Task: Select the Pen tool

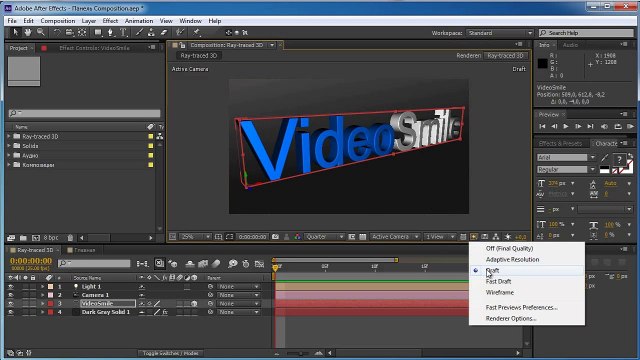Action: click(x=110, y=32)
